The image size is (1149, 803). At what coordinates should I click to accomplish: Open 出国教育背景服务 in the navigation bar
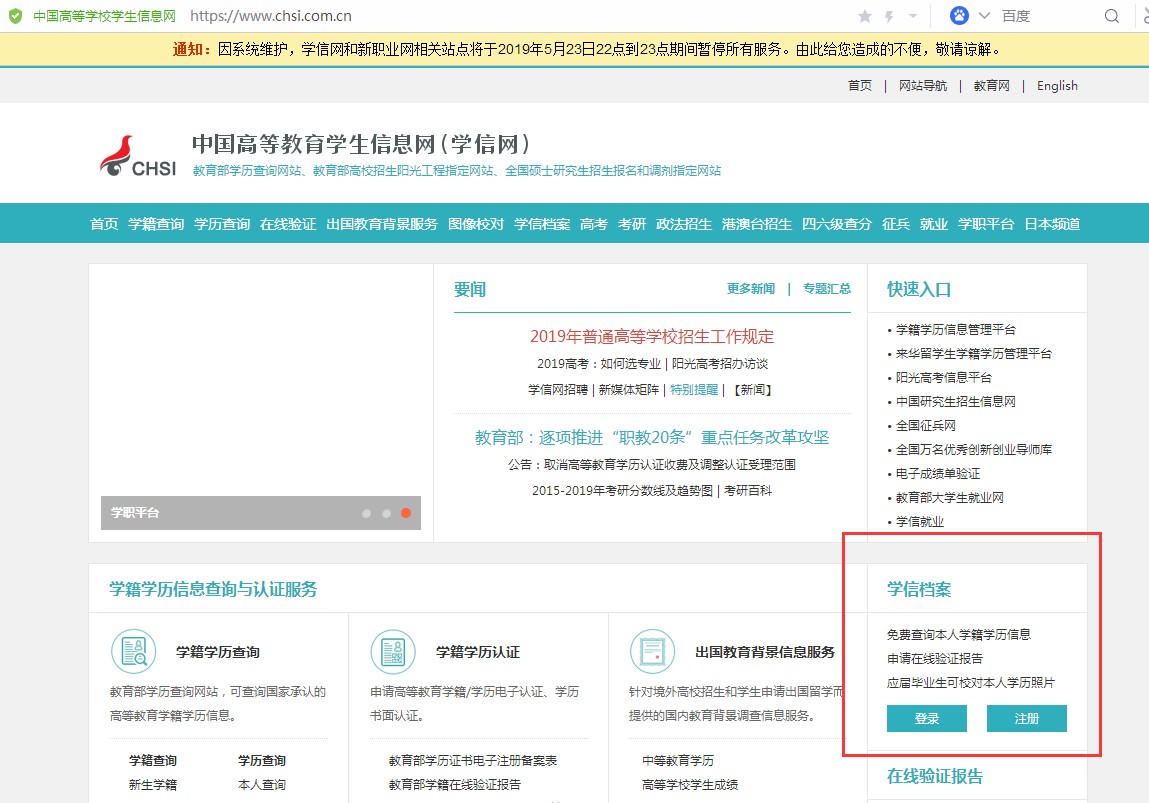click(x=382, y=224)
